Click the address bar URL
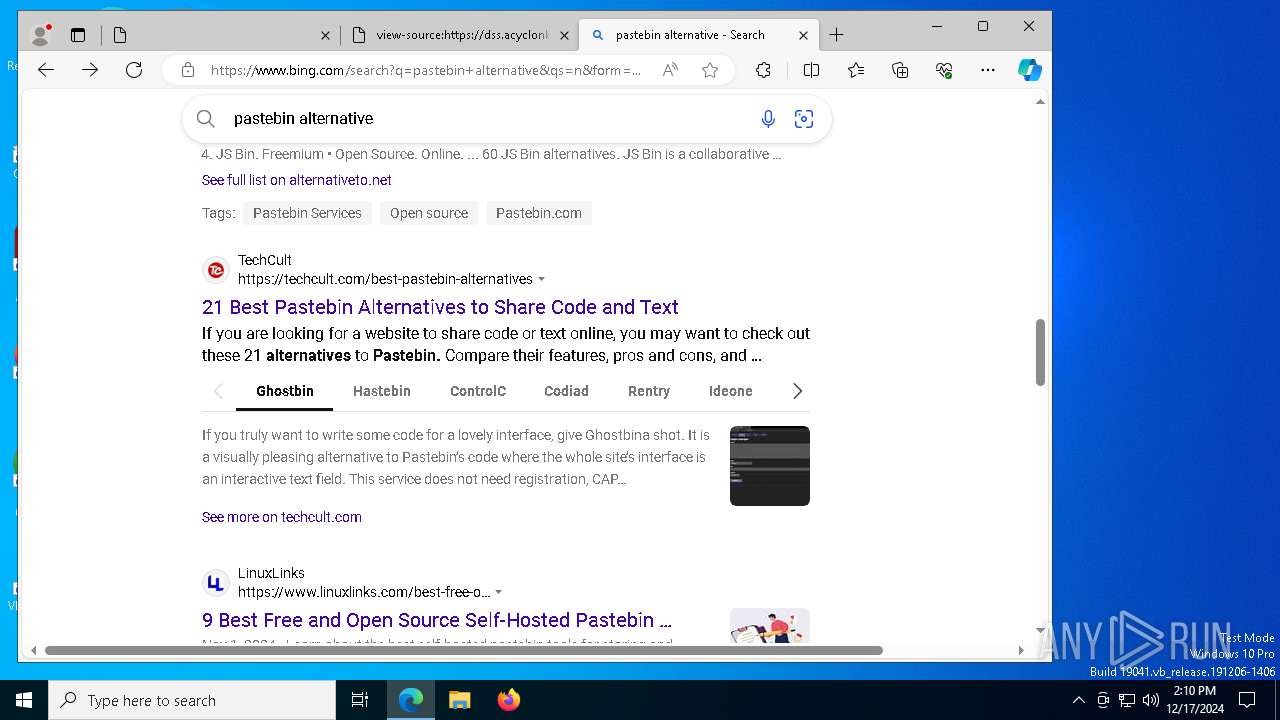This screenshot has width=1280, height=720. (426, 70)
